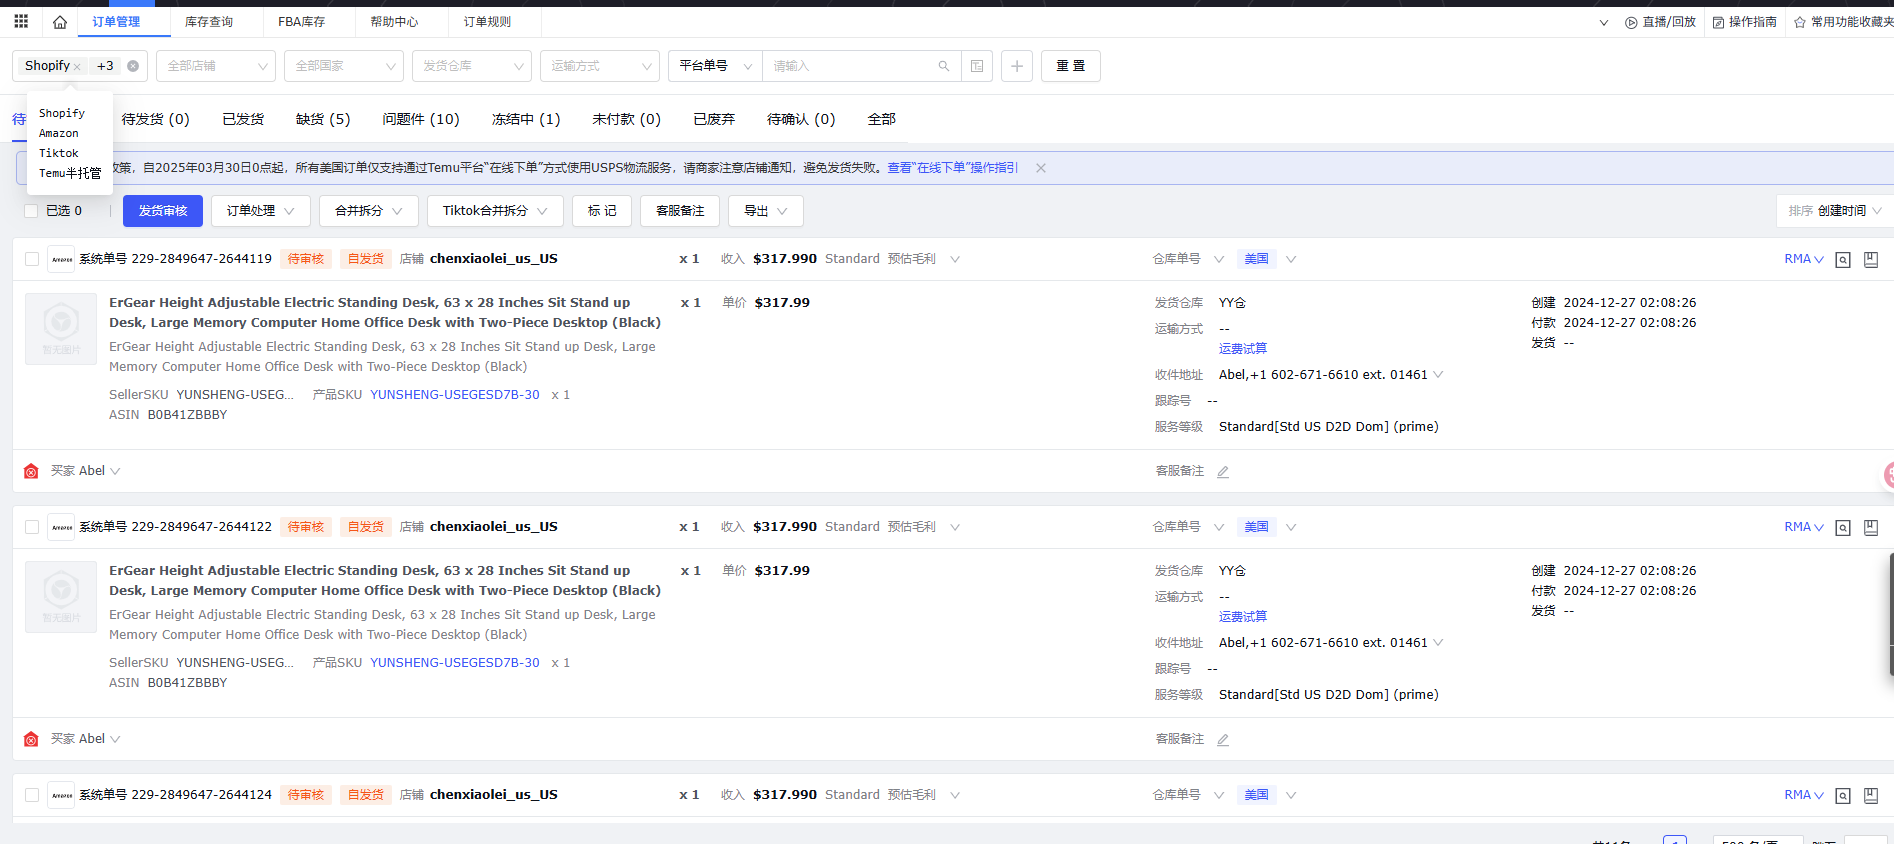This screenshot has height=844, width=1894.
Task: Select checkbox for order 229-2849647-2644122
Action: click(32, 527)
